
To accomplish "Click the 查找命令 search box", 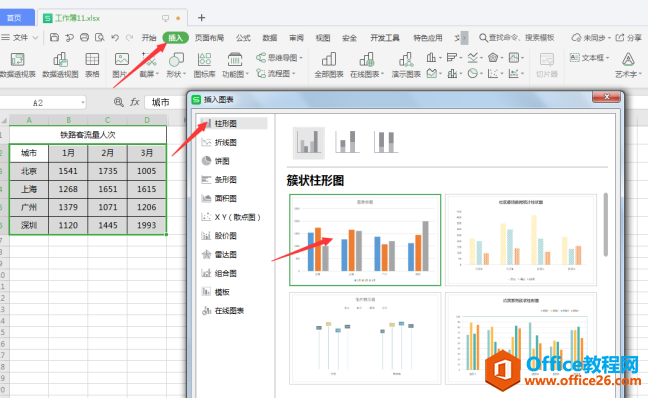I will pos(517,38).
